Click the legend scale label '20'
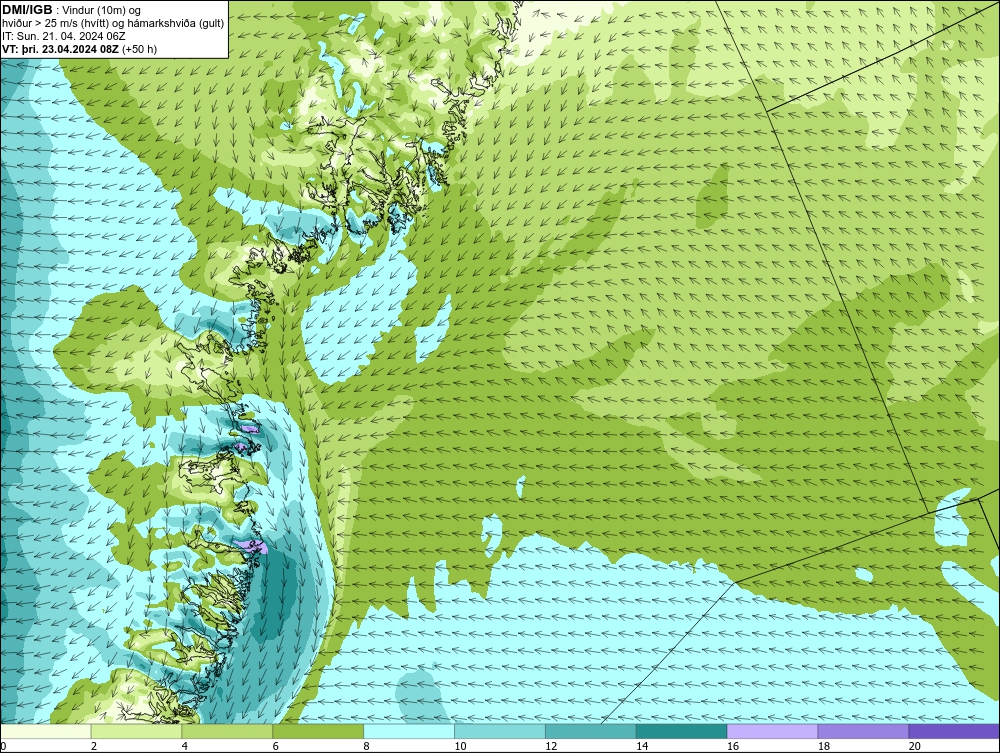Viewport: 1000px width, 753px height. coord(915,746)
